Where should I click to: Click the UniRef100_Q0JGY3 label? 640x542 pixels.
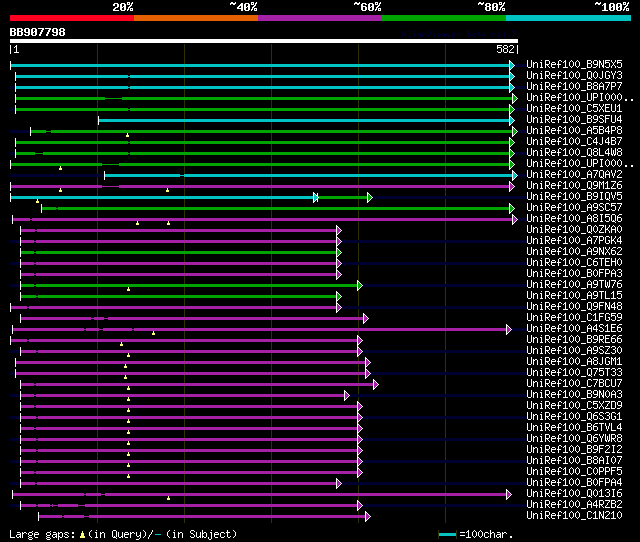click(x=574, y=76)
